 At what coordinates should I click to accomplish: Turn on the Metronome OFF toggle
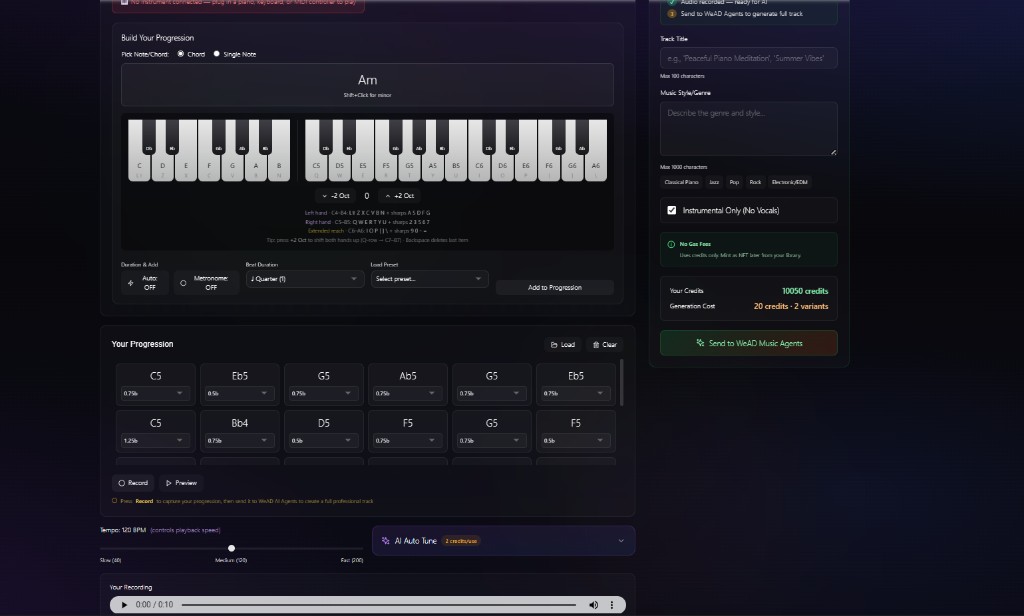[x=206, y=283]
